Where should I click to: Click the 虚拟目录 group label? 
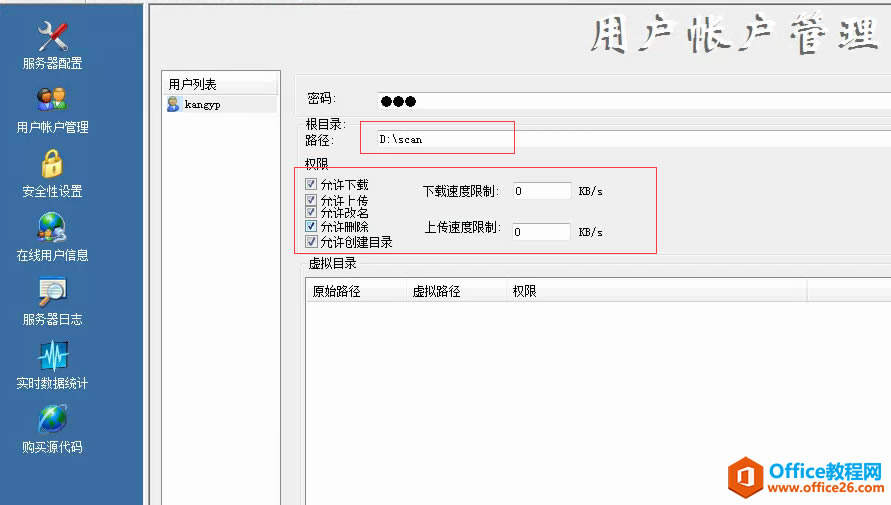point(332,264)
